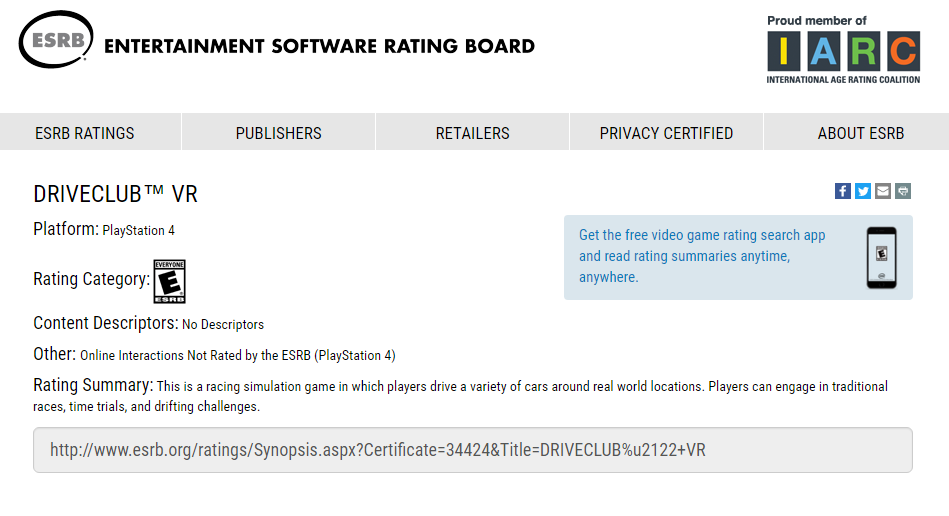Click the DRIVECLUB VR game title
The width and height of the screenshot is (949, 516).
[x=116, y=194]
